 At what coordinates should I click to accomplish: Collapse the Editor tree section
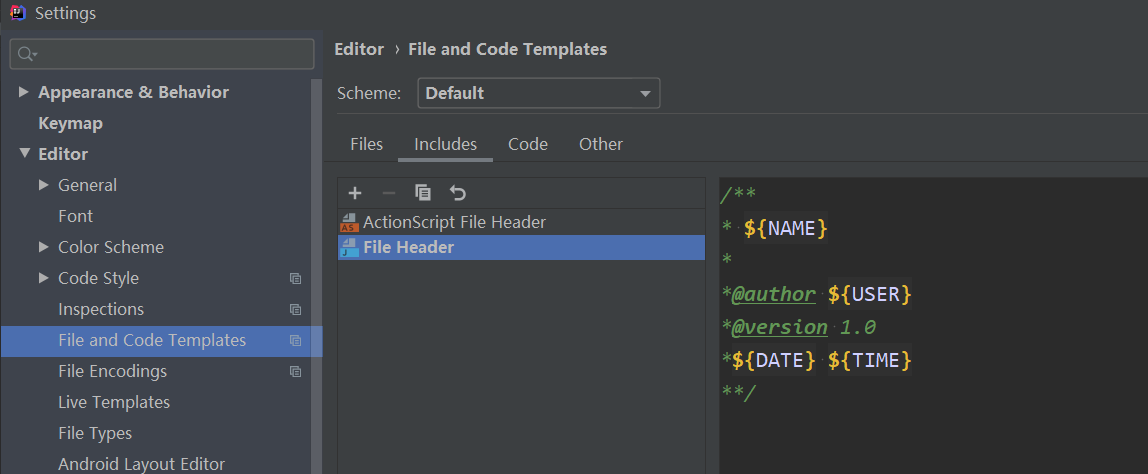[24, 154]
